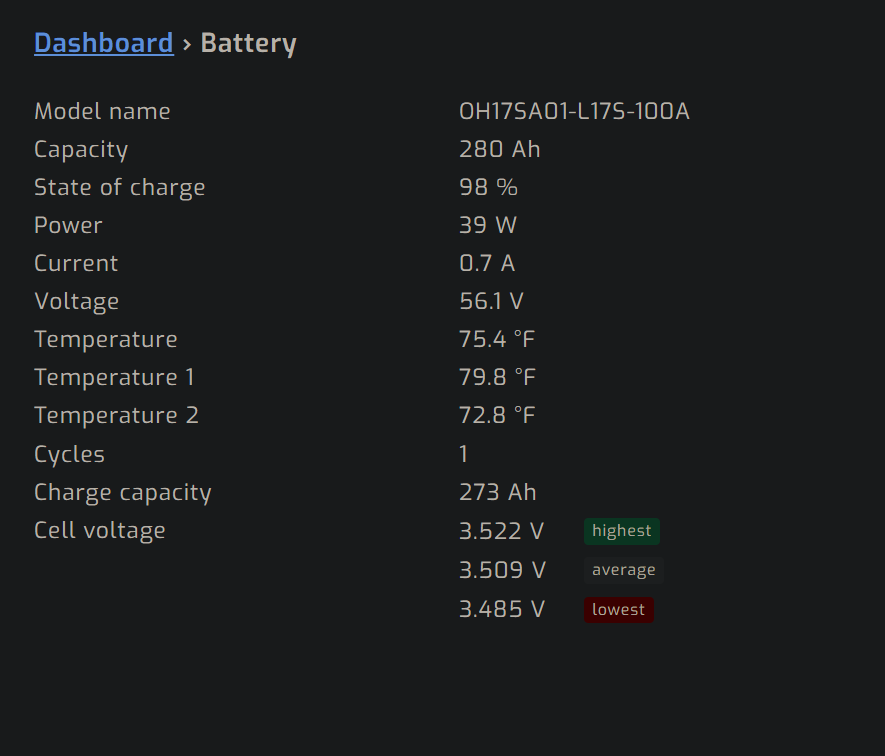This screenshot has height=756, width=885.
Task: Click the 273 Ah charge capacity value
Action: 497,492
